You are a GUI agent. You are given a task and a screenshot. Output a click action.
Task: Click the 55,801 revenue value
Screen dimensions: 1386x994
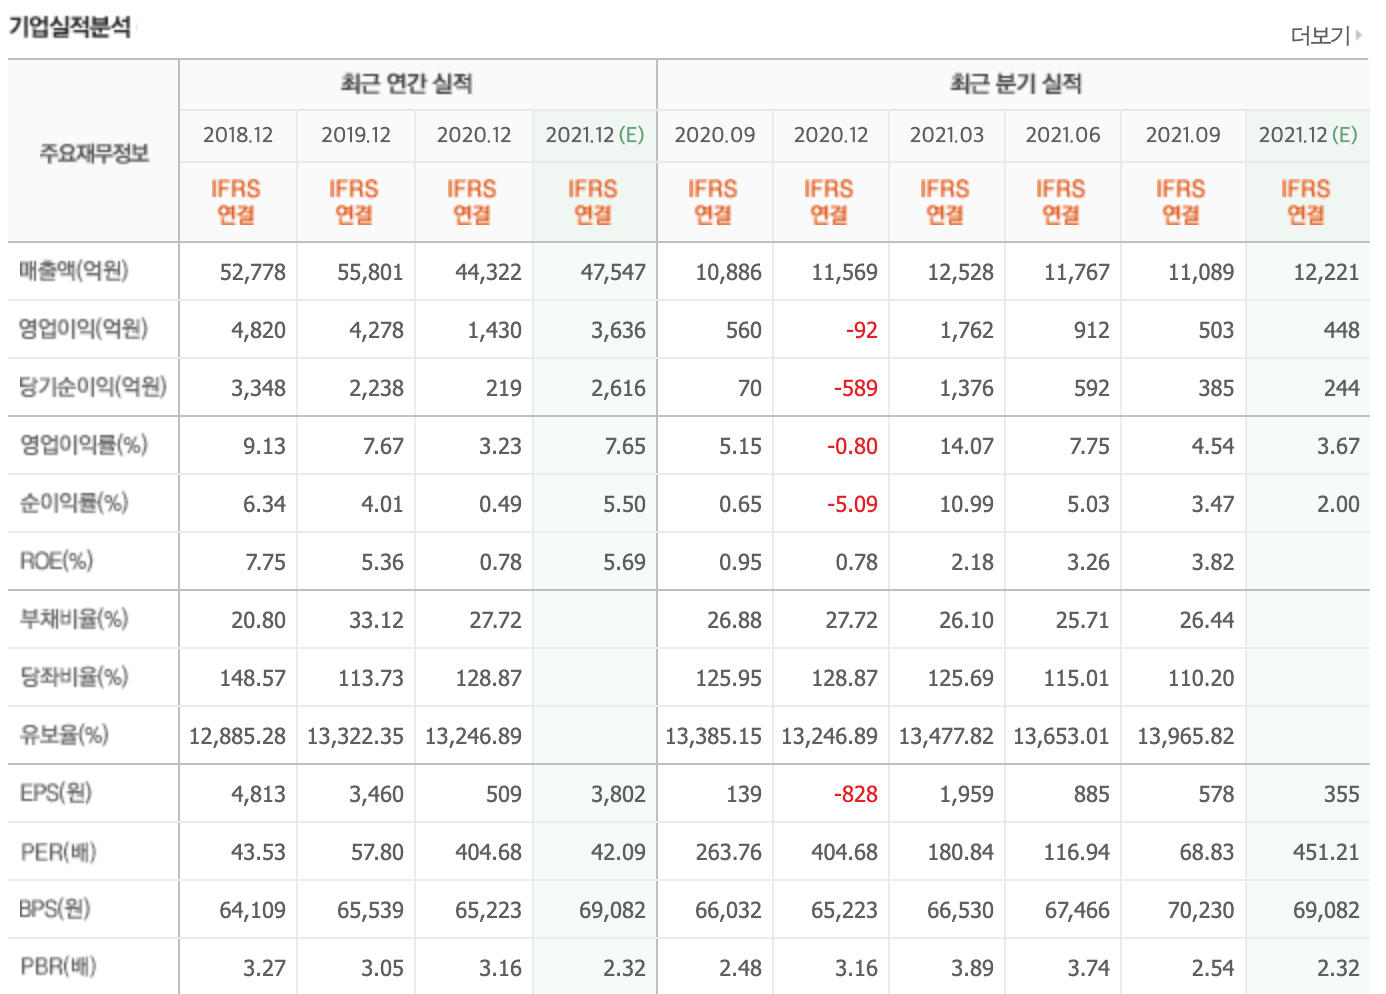[x=370, y=272]
